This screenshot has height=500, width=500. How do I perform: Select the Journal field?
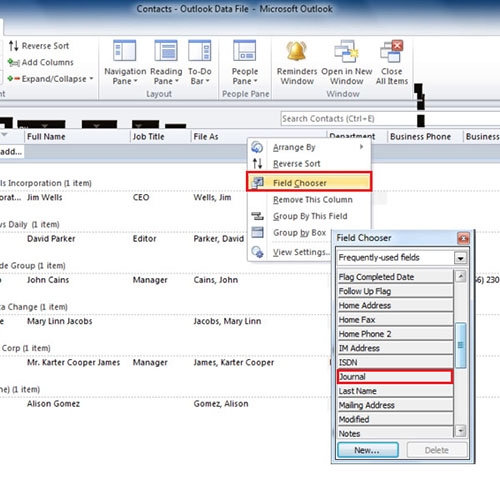coord(395,377)
